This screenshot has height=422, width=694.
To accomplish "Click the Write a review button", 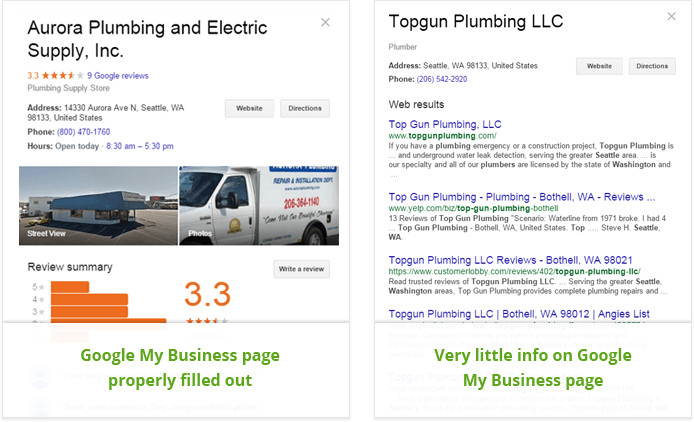I will 301,269.
